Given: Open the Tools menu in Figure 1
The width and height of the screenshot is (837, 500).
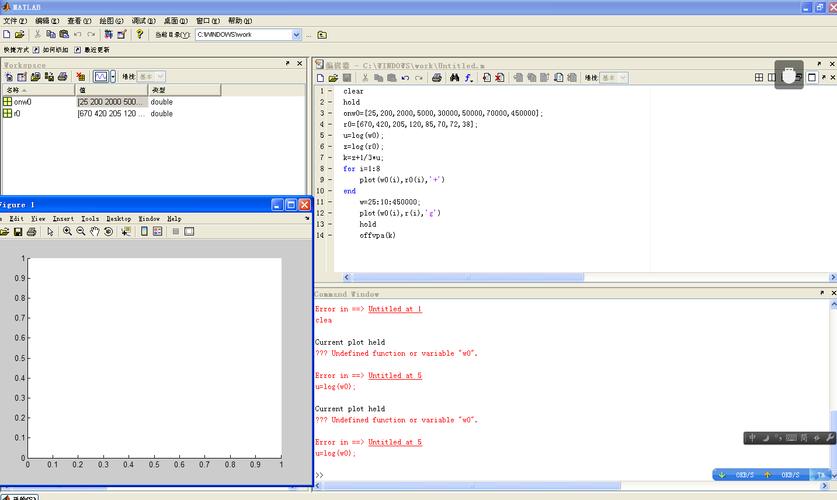Looking at the screenshot, I should (x=90, y=219).
